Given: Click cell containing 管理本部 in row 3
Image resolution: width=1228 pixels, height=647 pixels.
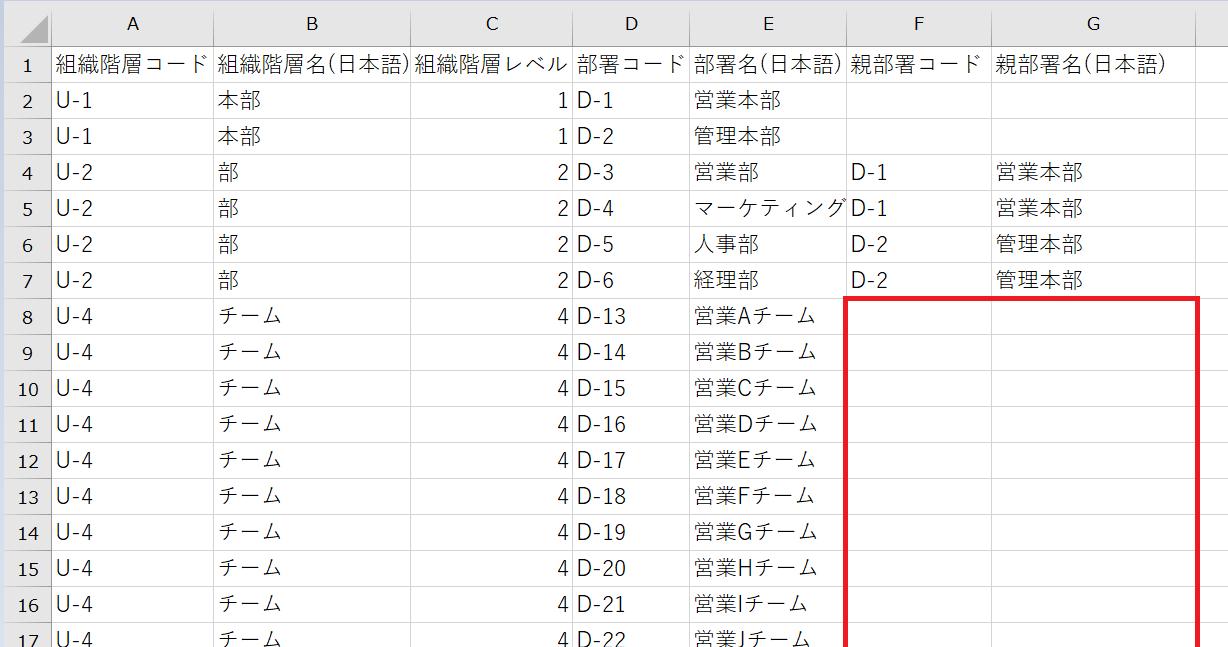Looking at the screenshot, I should click(x=767, y=137).
